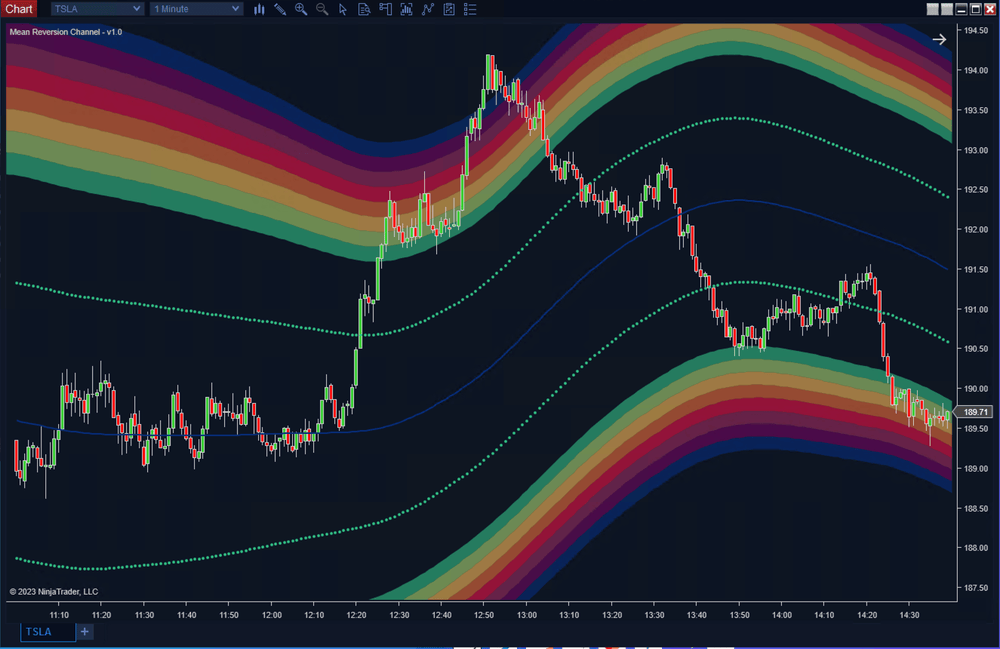1000x649 pixels.
Task: Click the © 2023 NinjaTrader, LLC text
Action: coord(55,590)
